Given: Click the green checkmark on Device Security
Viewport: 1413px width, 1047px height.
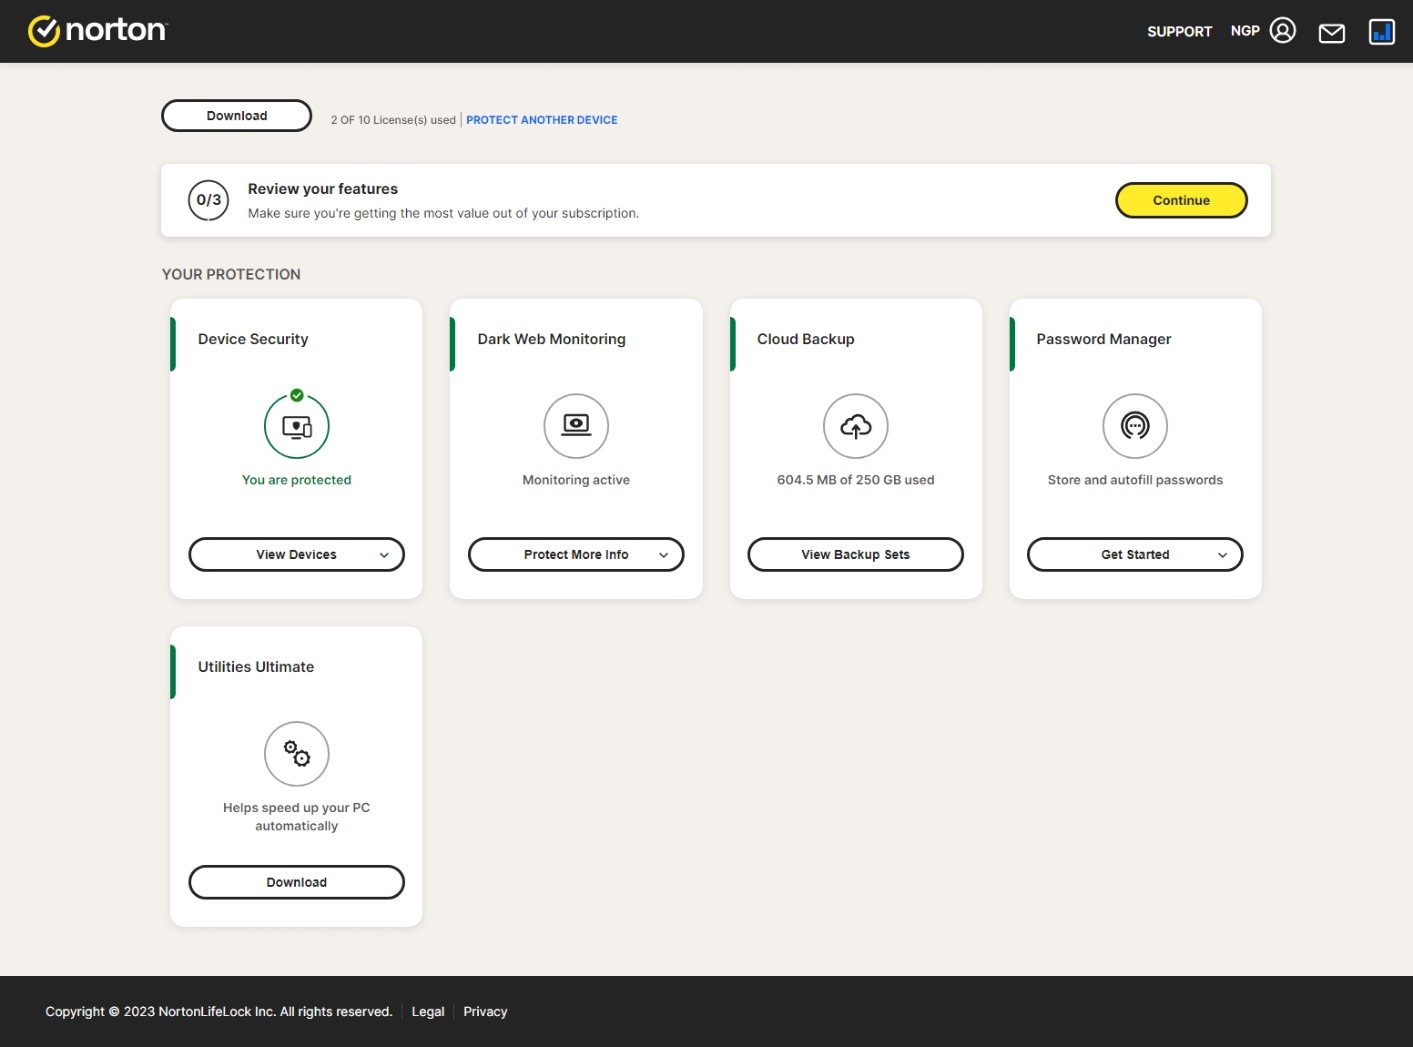Looking at the screenshot, I should click(x=297, y=395).
